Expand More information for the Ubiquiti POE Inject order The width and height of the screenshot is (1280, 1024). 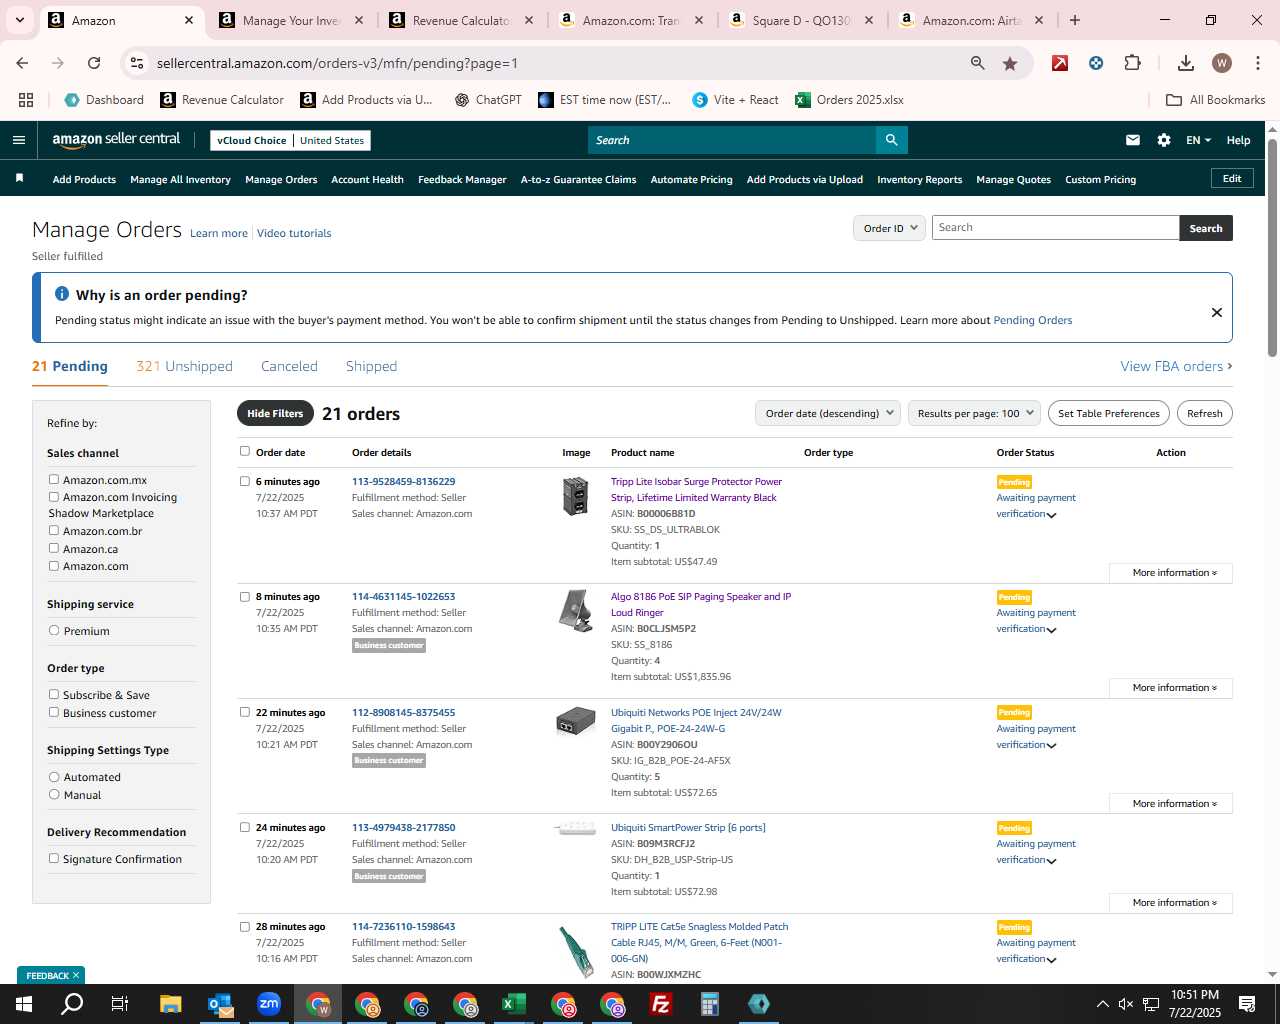coord(1171,804)
